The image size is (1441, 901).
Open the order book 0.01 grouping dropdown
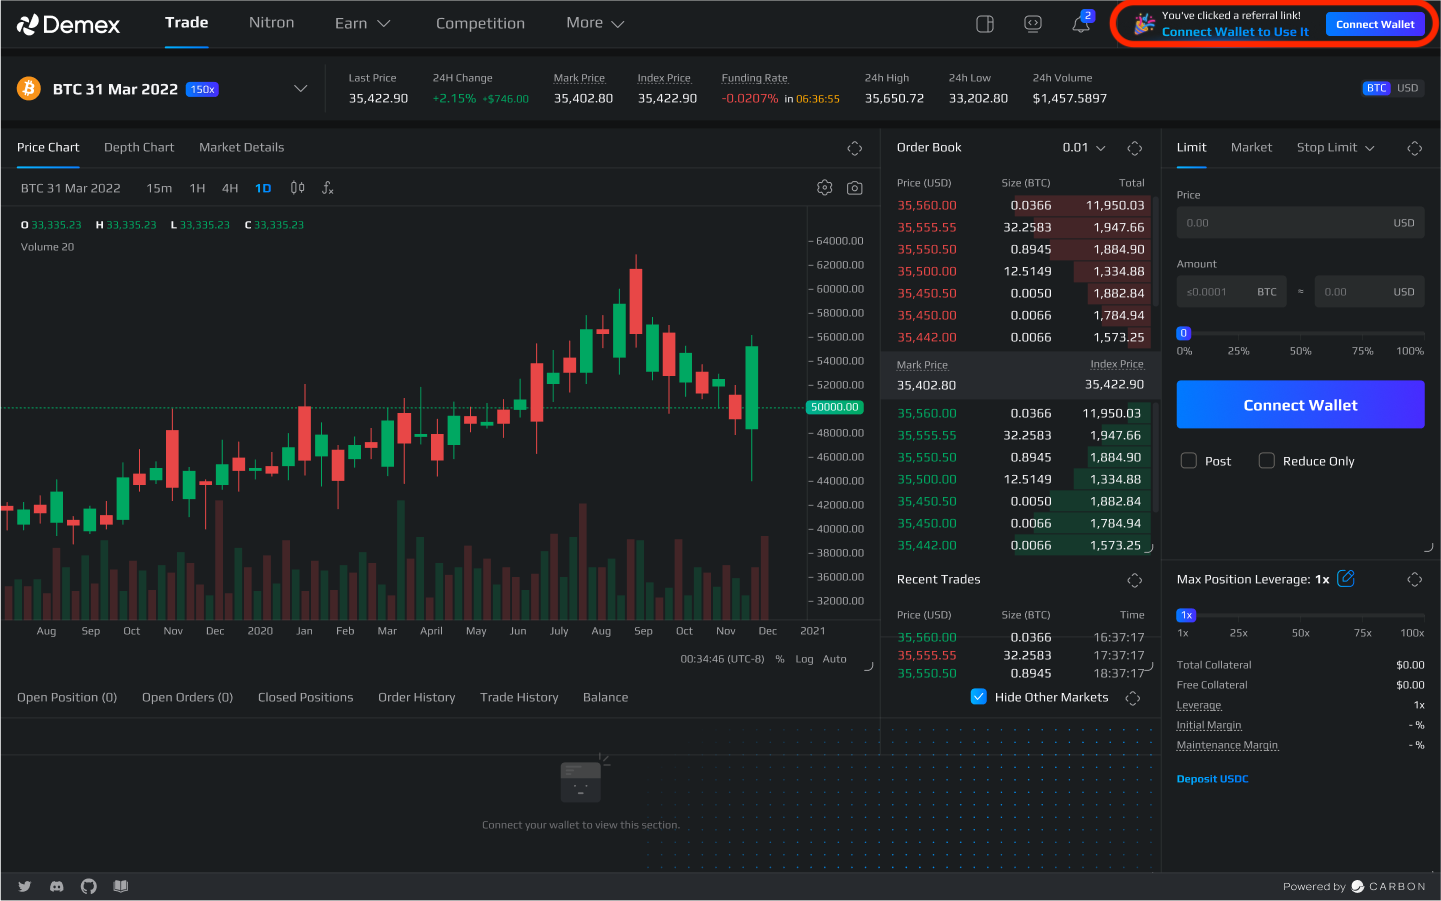(x=1084, y=148)
